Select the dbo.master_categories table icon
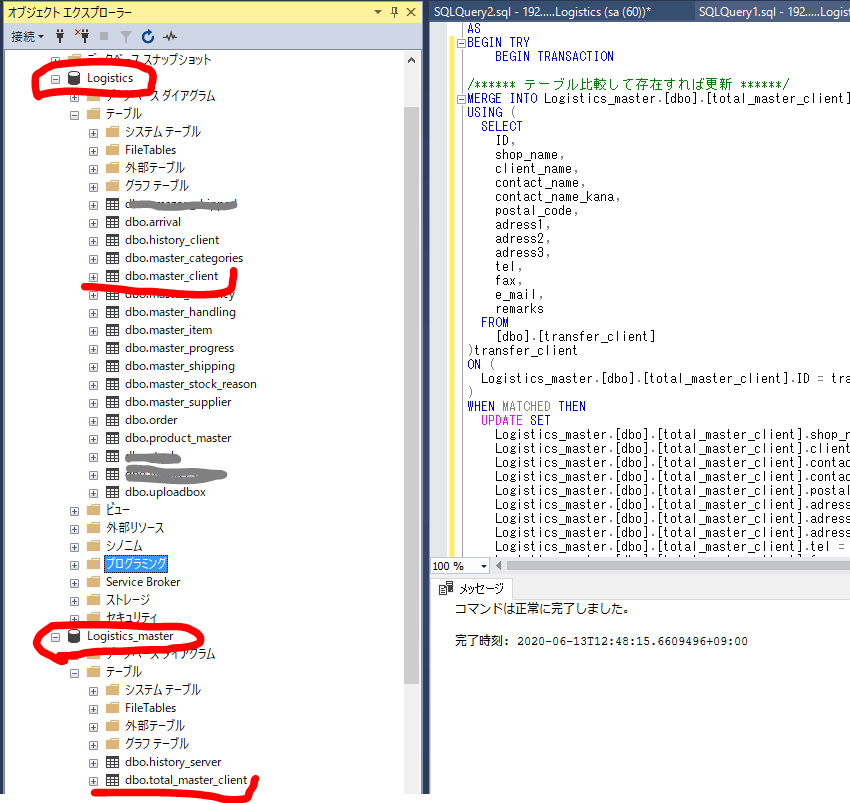 [x=112, y=258]
